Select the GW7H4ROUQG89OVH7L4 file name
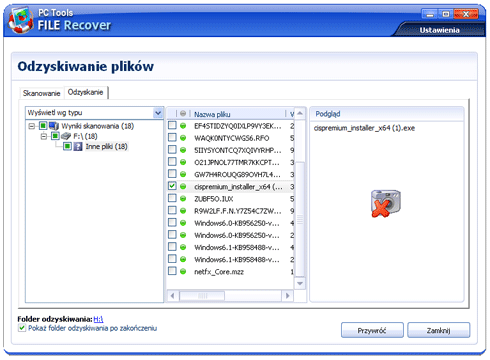The image size is (490, 360). 237,174
